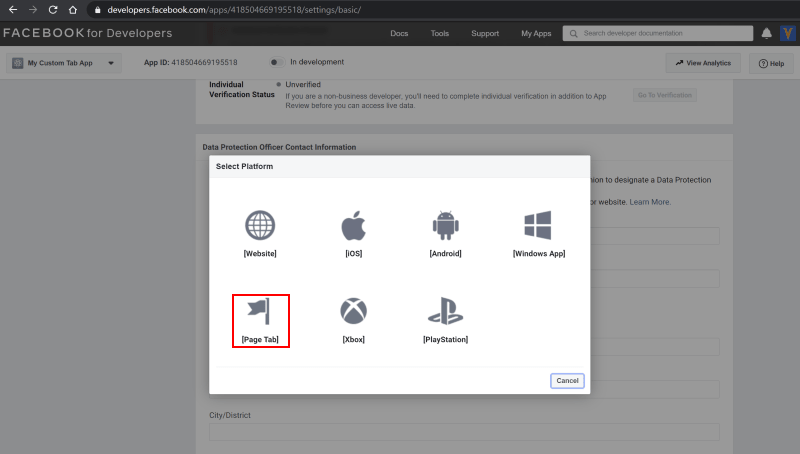Open the Support menu item
Screen dimensions: 800x454
point(485,33)
